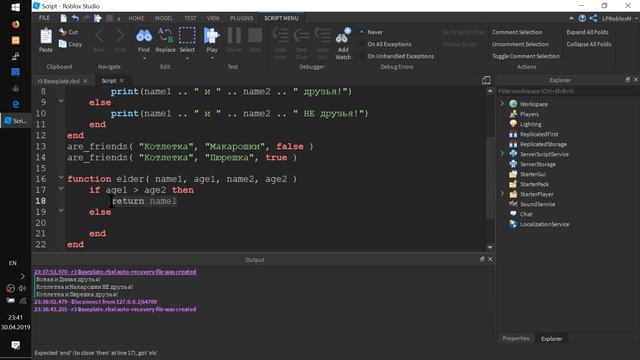640x360 pixels.
Task: Open the Find dropdown arrow
Action: [x=144, y=58]
